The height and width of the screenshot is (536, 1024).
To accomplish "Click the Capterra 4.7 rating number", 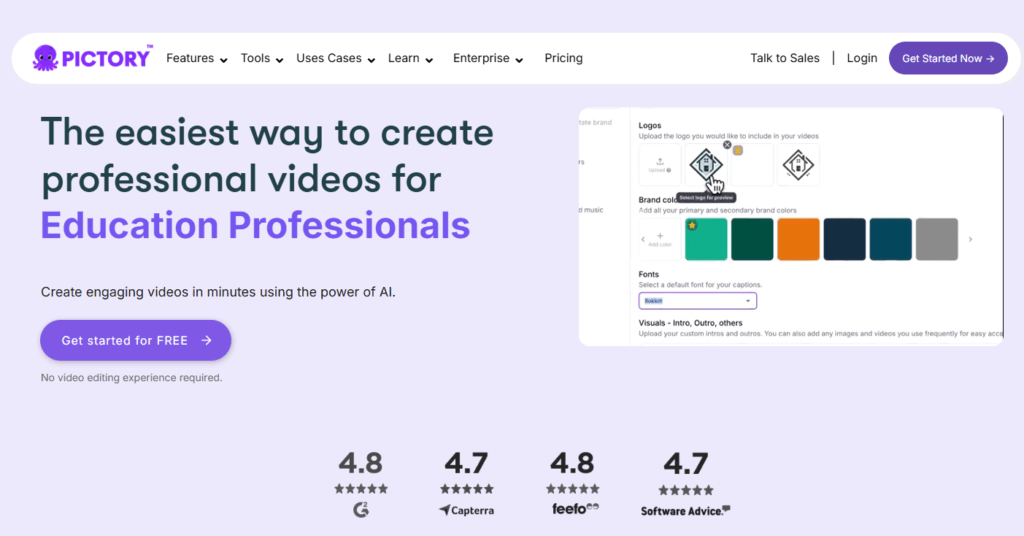I will point(466,464).
